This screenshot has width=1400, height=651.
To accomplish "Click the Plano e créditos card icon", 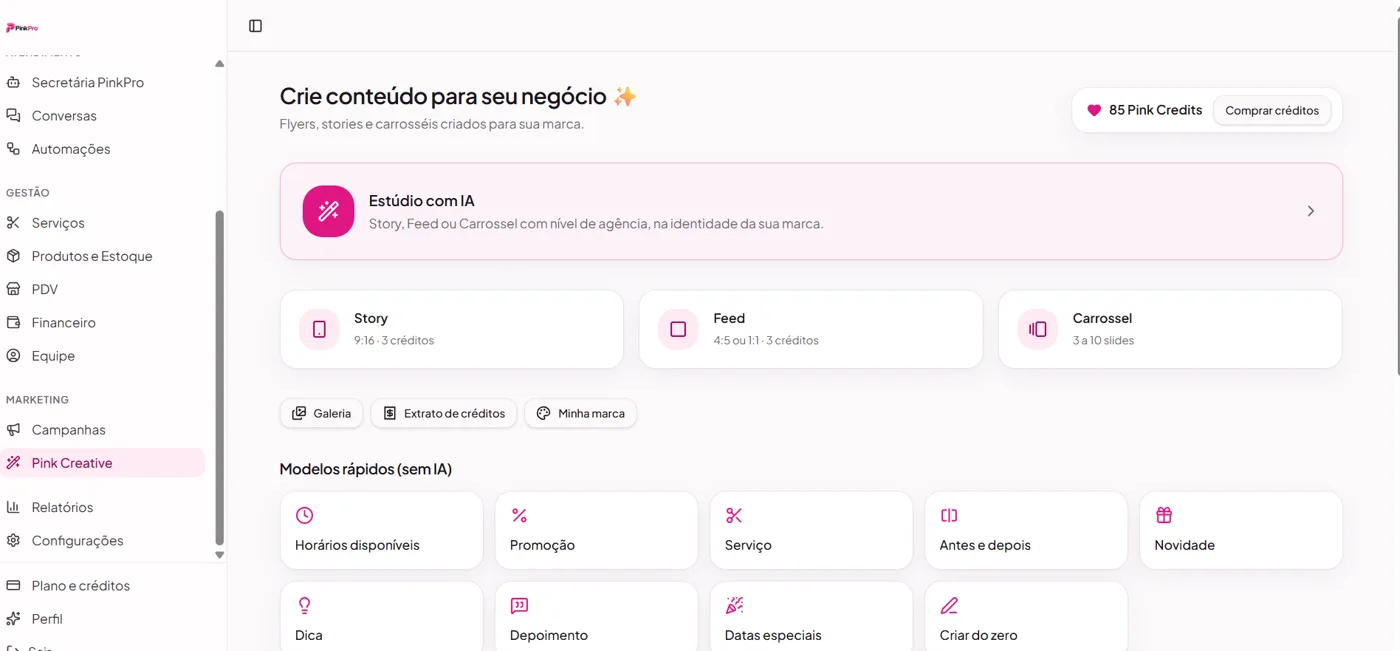I will 13,585.
